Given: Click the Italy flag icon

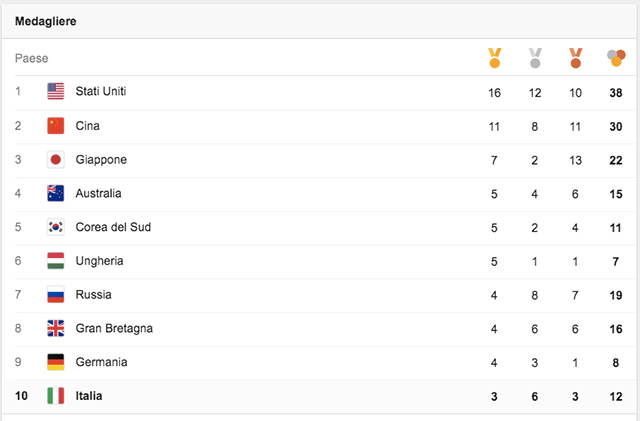Looking at the screenshot, I should [x=56, y=396].
